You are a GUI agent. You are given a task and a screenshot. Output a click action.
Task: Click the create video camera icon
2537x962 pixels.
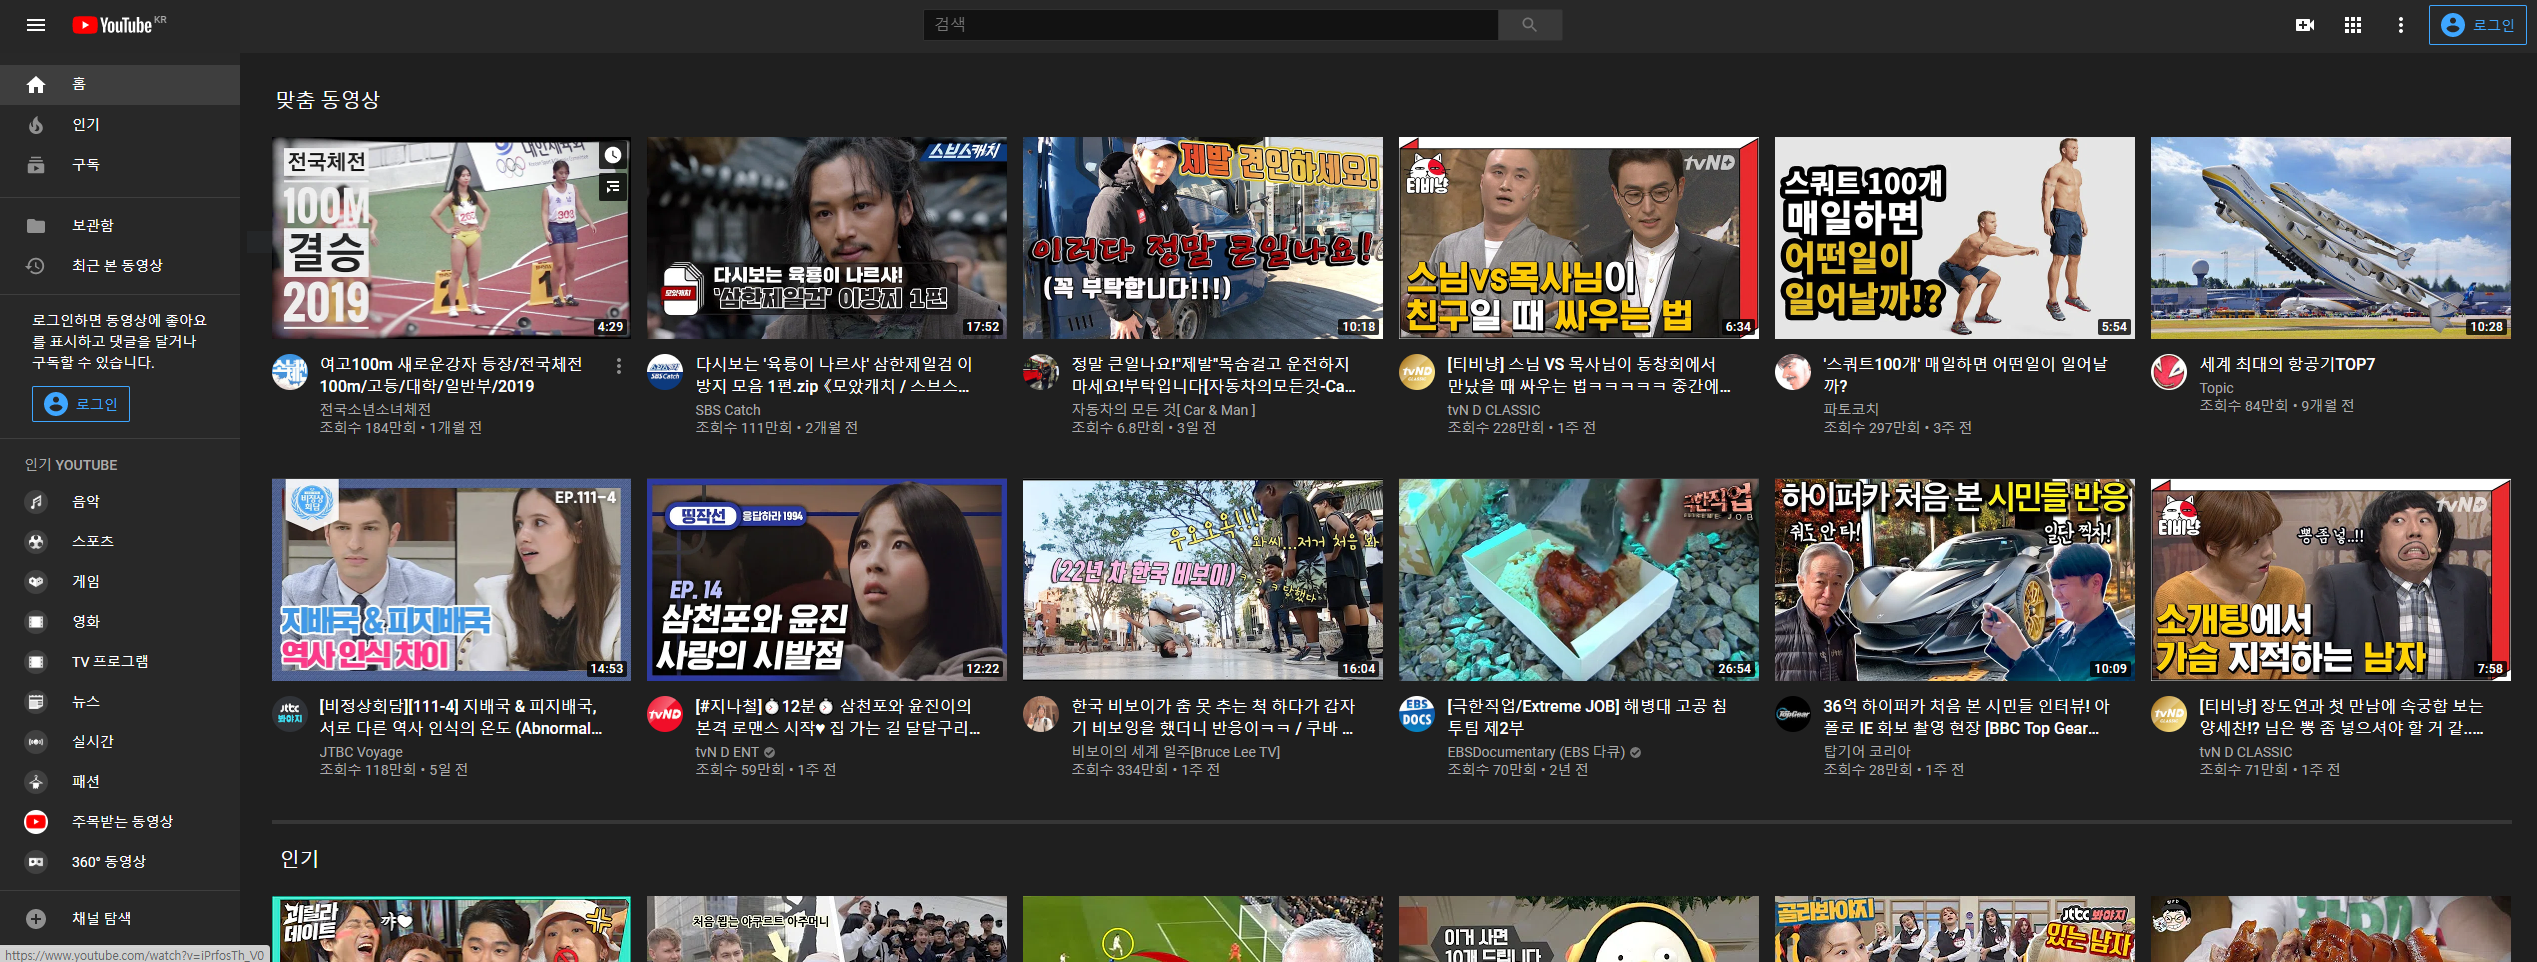point(2304,25)
